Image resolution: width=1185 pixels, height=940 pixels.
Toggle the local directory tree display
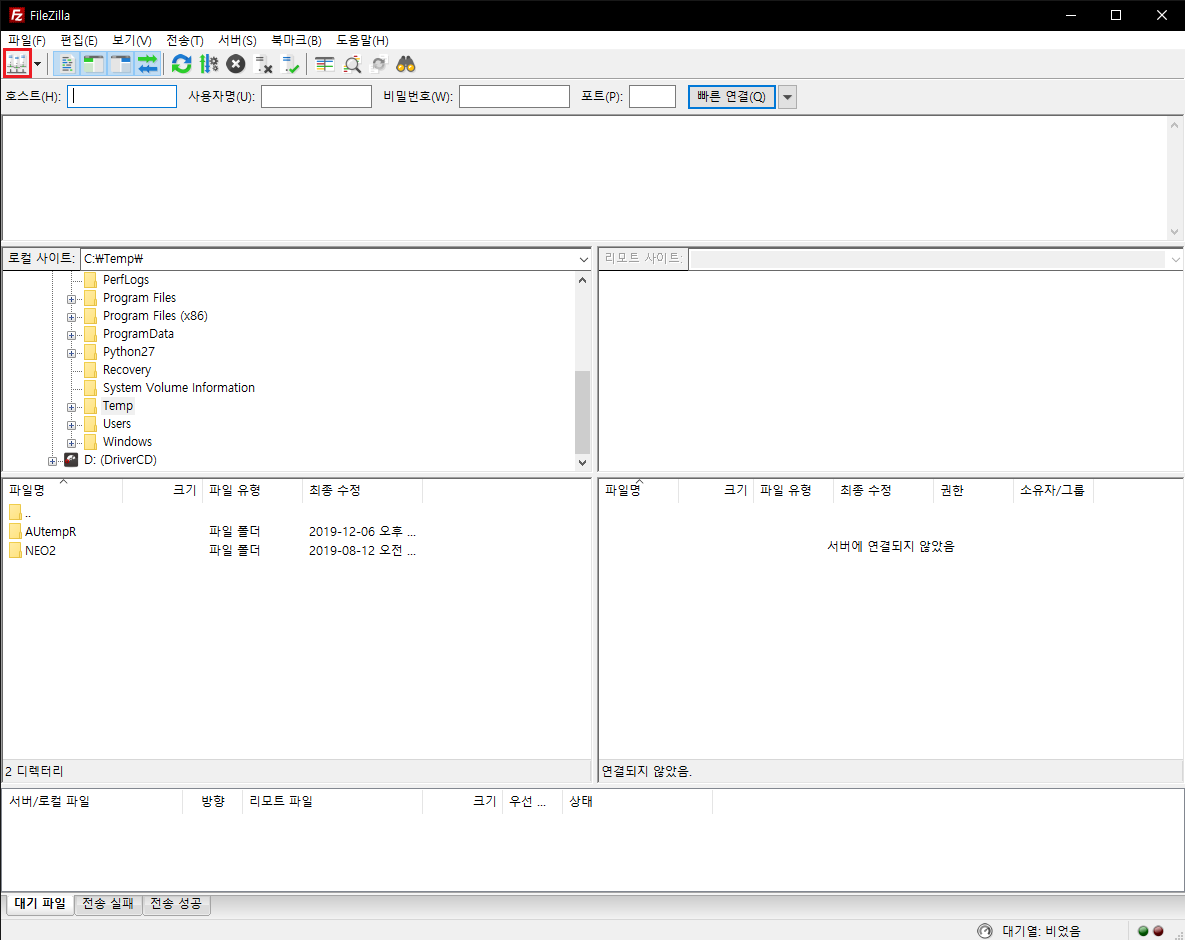[94, 64]
